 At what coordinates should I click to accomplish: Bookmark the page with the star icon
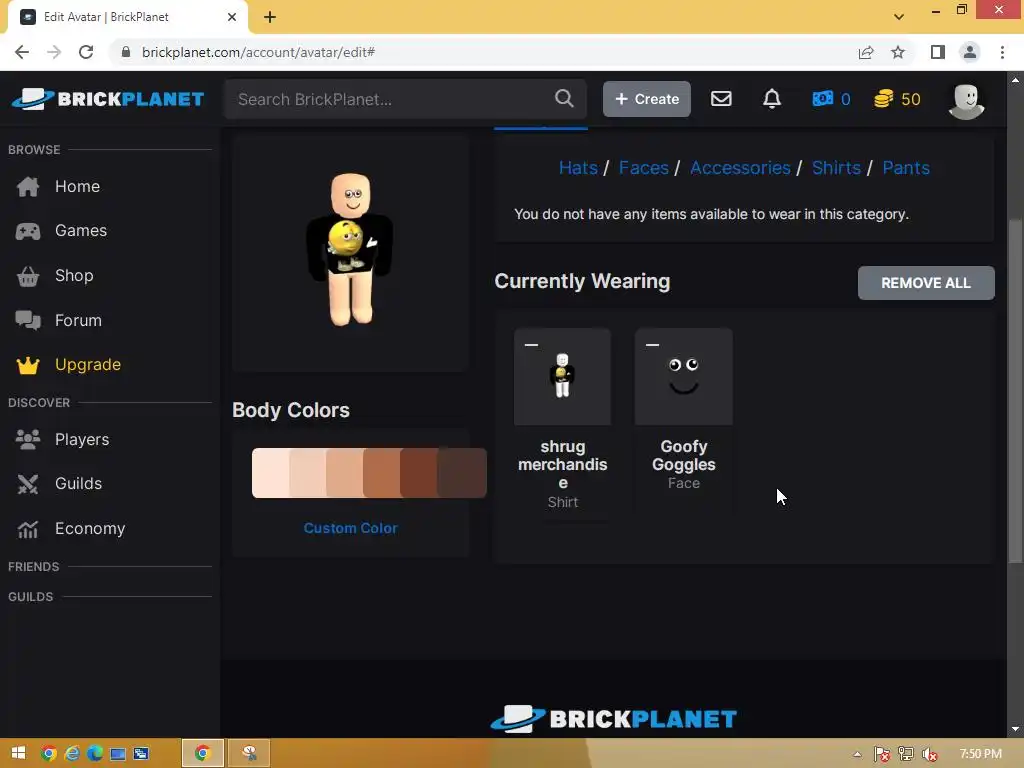pos(898,52)
